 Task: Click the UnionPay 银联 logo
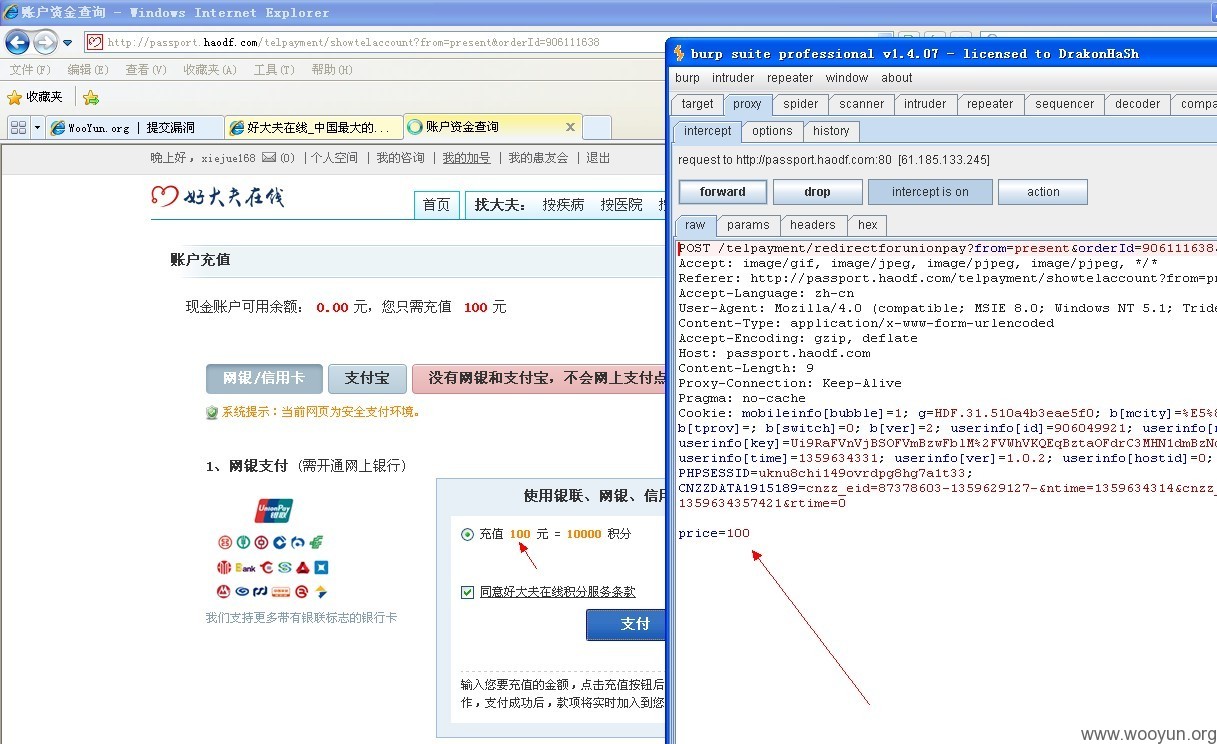pyautogui.click(x=273, y=510)
